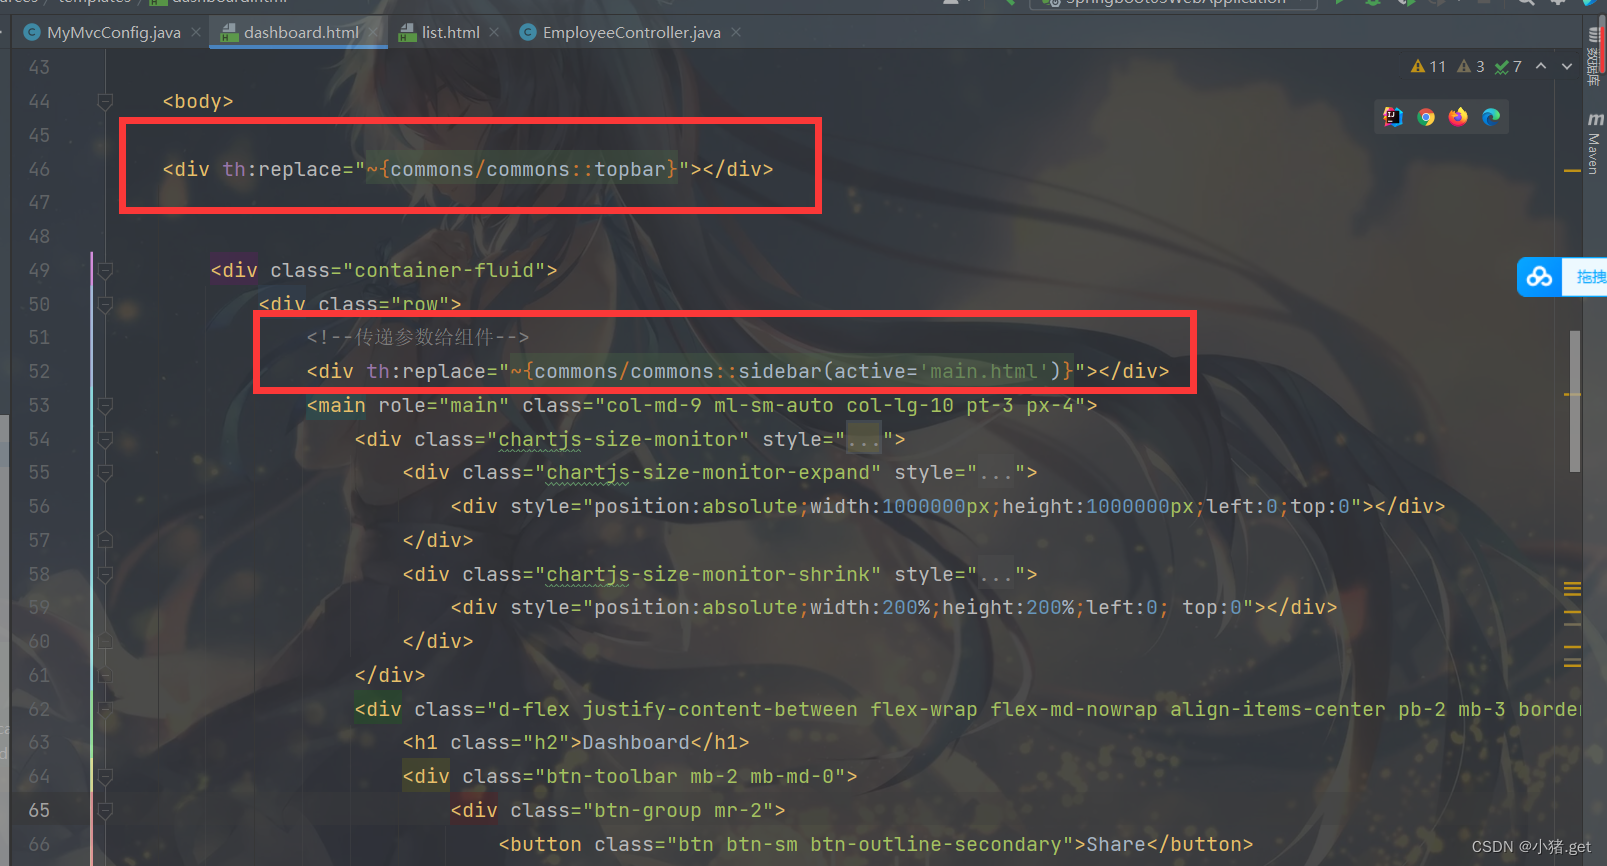
Task: Click the Baidu cloud floating widget icon
Action: [x=1540, y=277]
